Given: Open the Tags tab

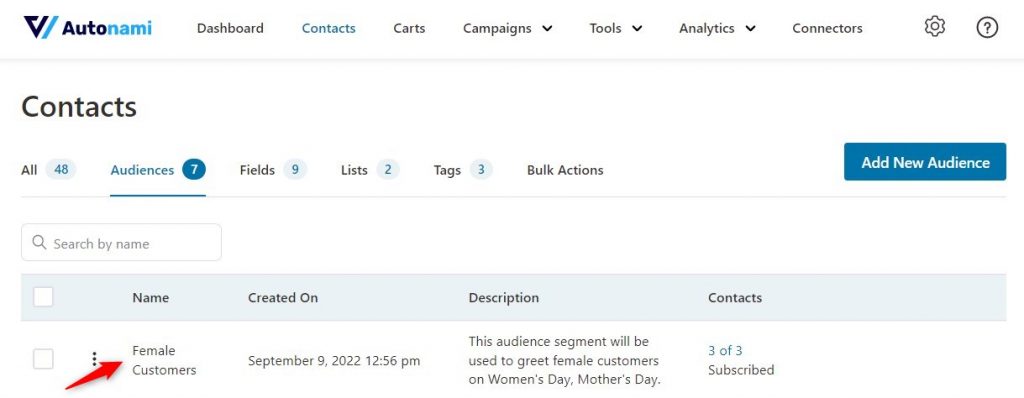Looking at the screenshot, I should [463, 170].
